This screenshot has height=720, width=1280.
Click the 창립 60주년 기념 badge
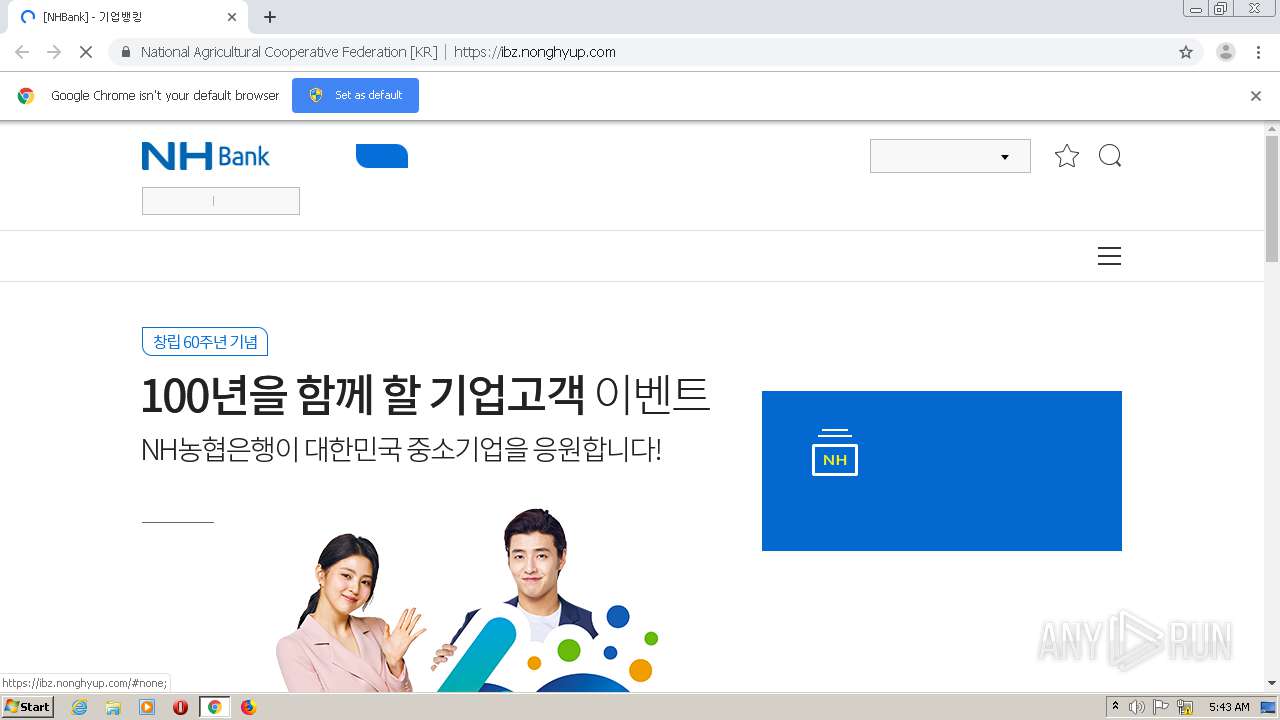(205, 342)
